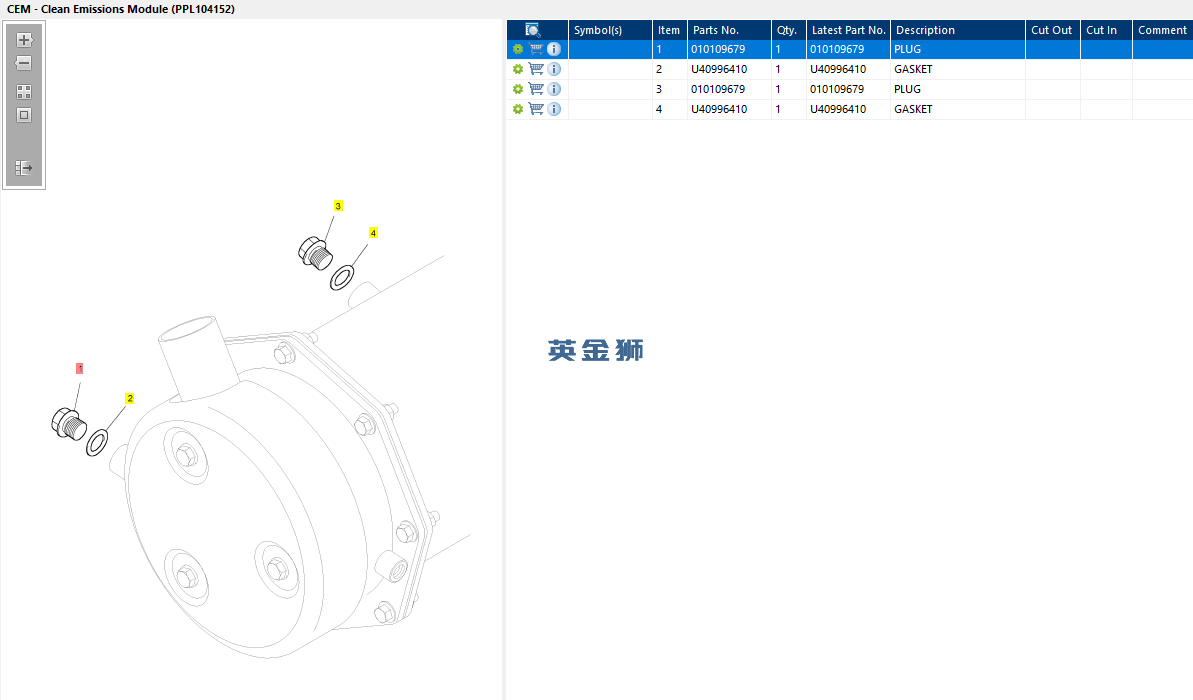Image resolution: width=1193 pixels, height=700 pixels.
Task: Click the Cut In column header
Action: pyautogui.click(x=1106, y=30)
